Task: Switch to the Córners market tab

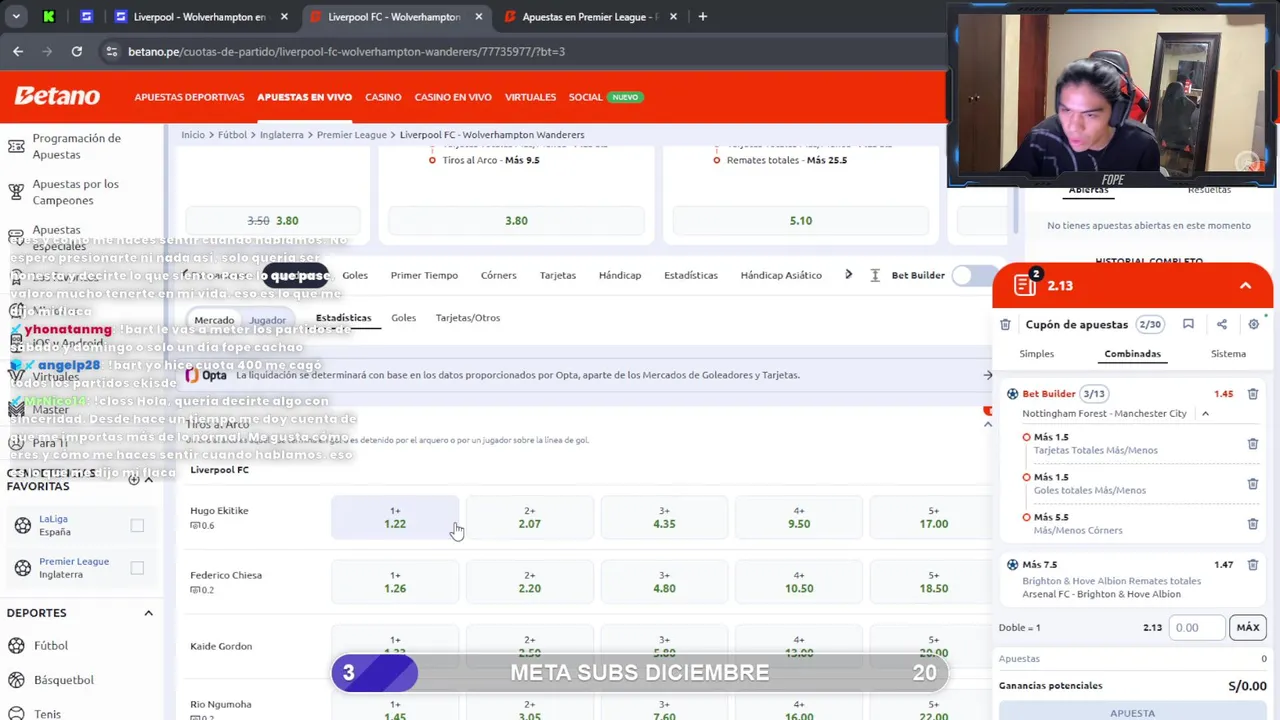Action: [498, 275]
